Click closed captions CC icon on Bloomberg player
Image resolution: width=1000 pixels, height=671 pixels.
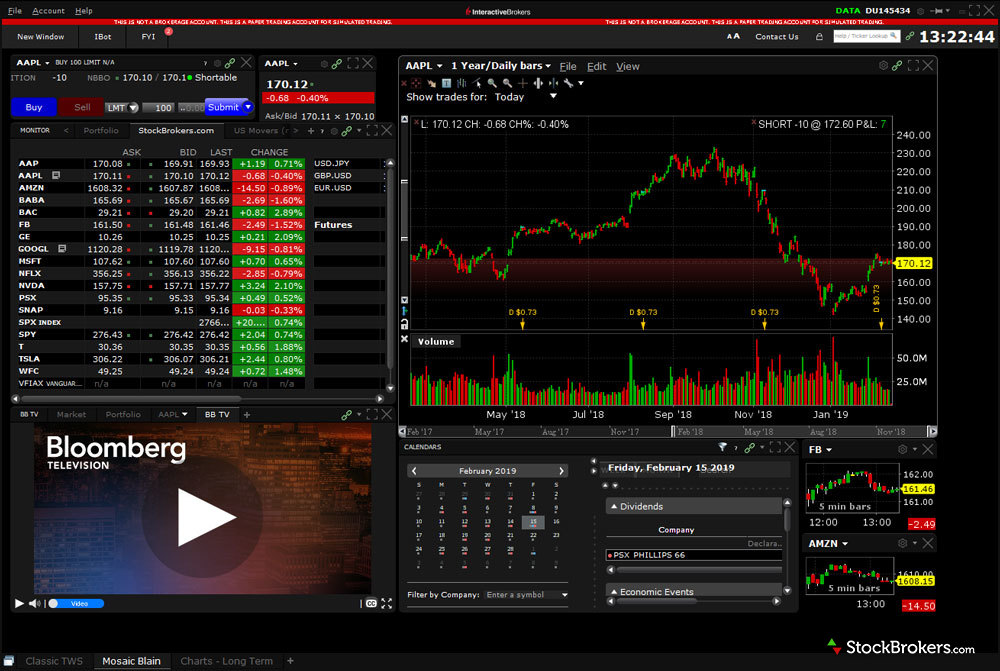tap(371, 603)
